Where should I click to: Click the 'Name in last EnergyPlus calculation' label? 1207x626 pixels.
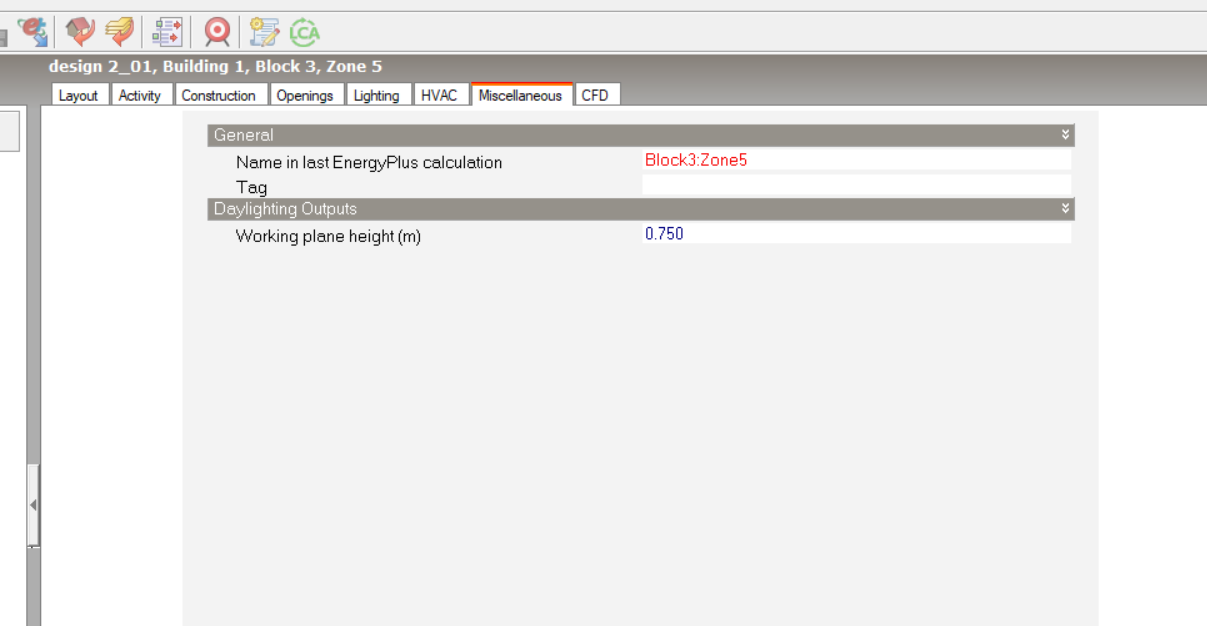pyautogui.click(x=369, y=162)
